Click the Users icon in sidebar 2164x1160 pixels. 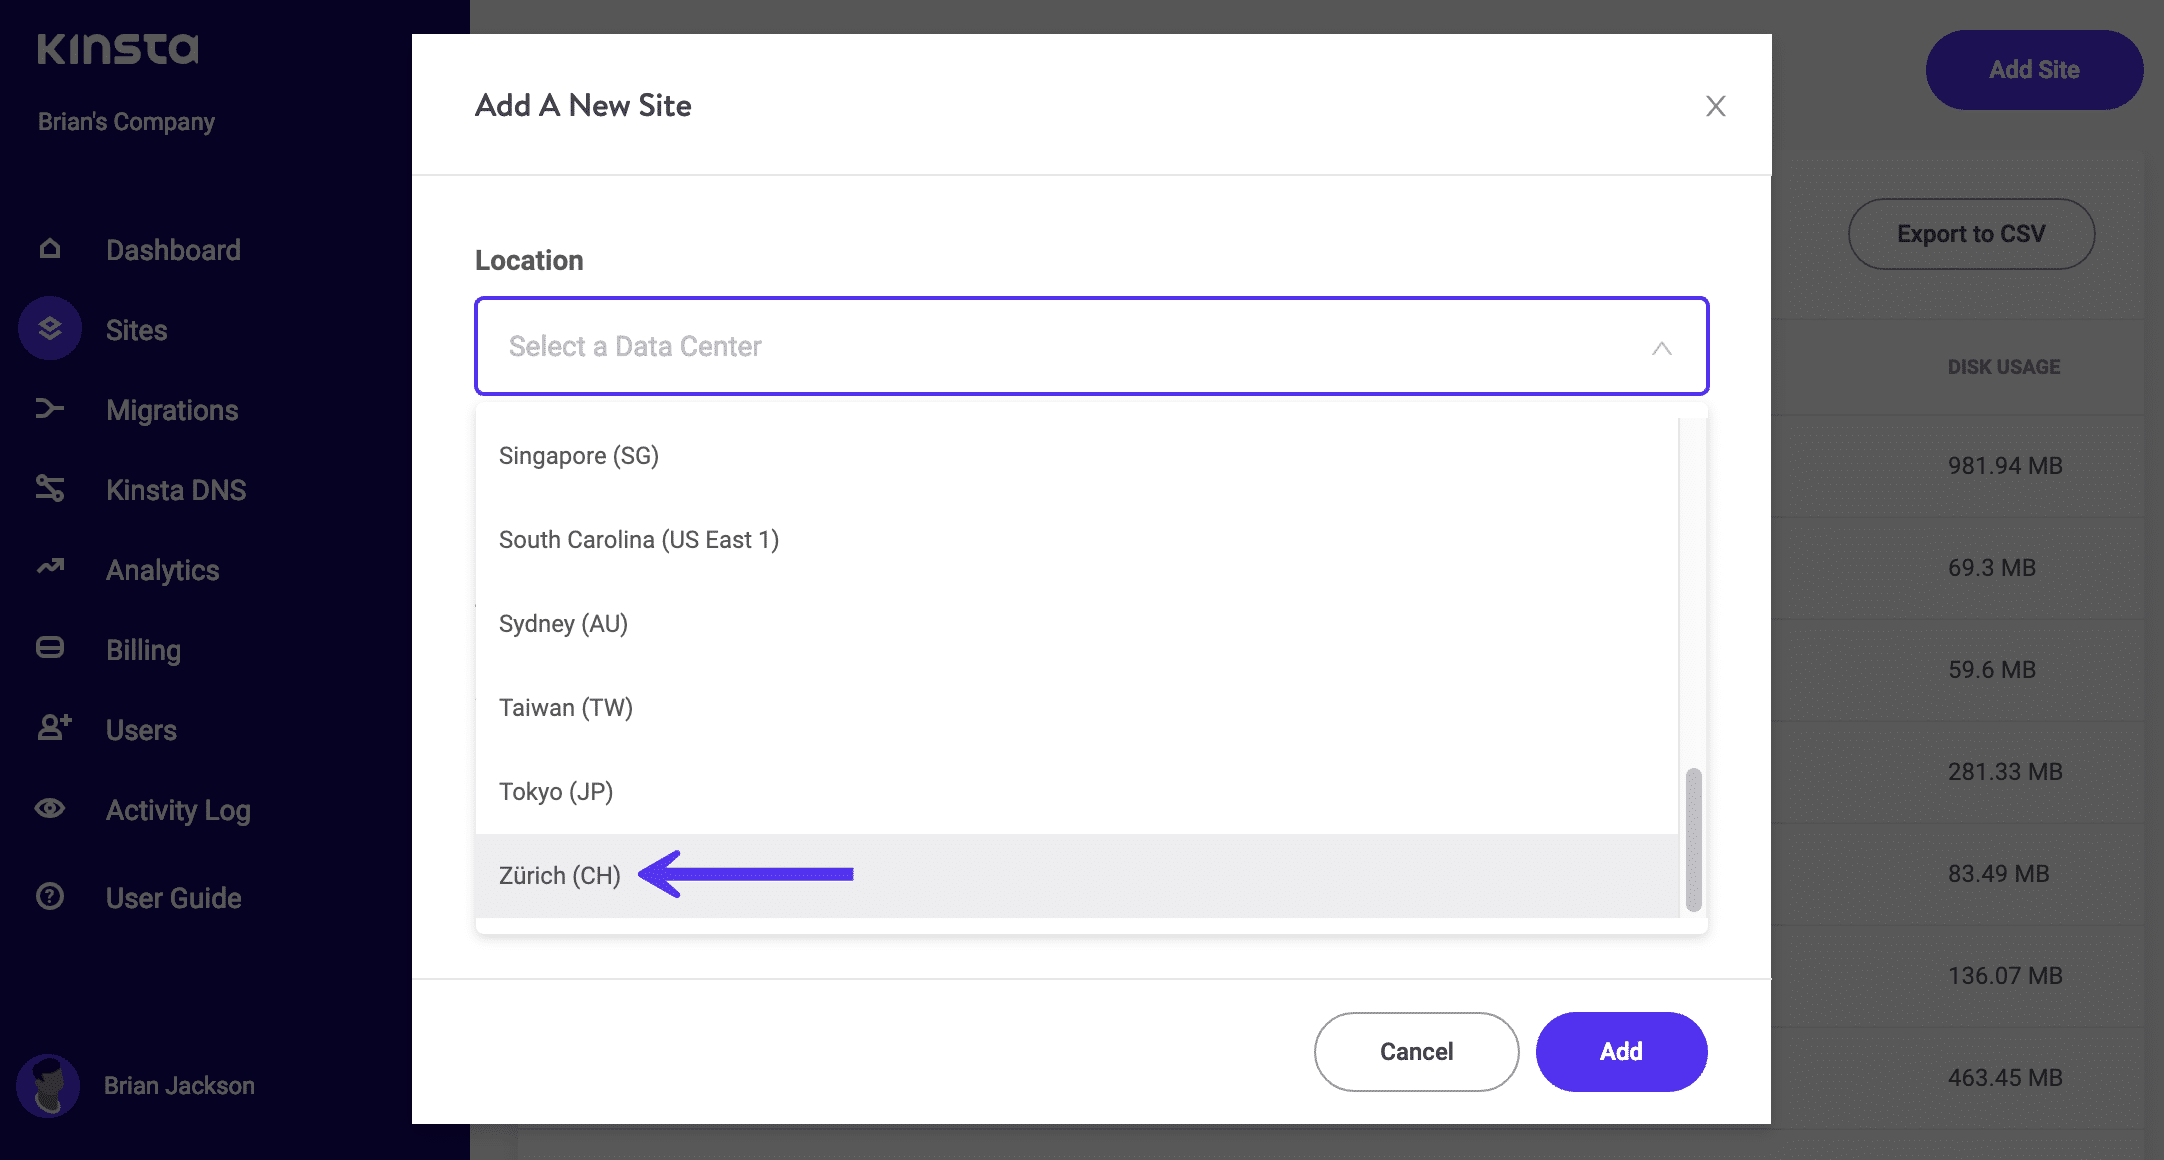pyautogui.click(x=52, y=729)
